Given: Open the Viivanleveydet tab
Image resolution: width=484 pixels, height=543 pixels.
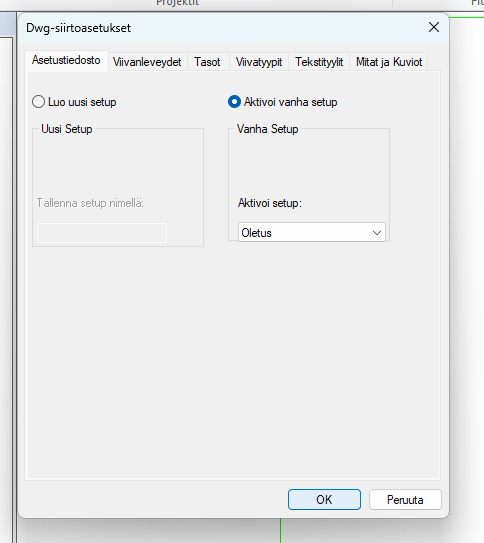Looking at the screenshot, I should [x=147, y=62].
